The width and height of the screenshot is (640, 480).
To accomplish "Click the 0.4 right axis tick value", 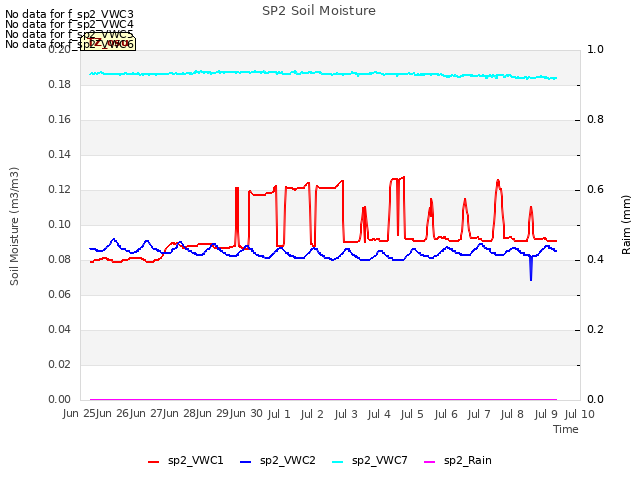I will (595, 260).
